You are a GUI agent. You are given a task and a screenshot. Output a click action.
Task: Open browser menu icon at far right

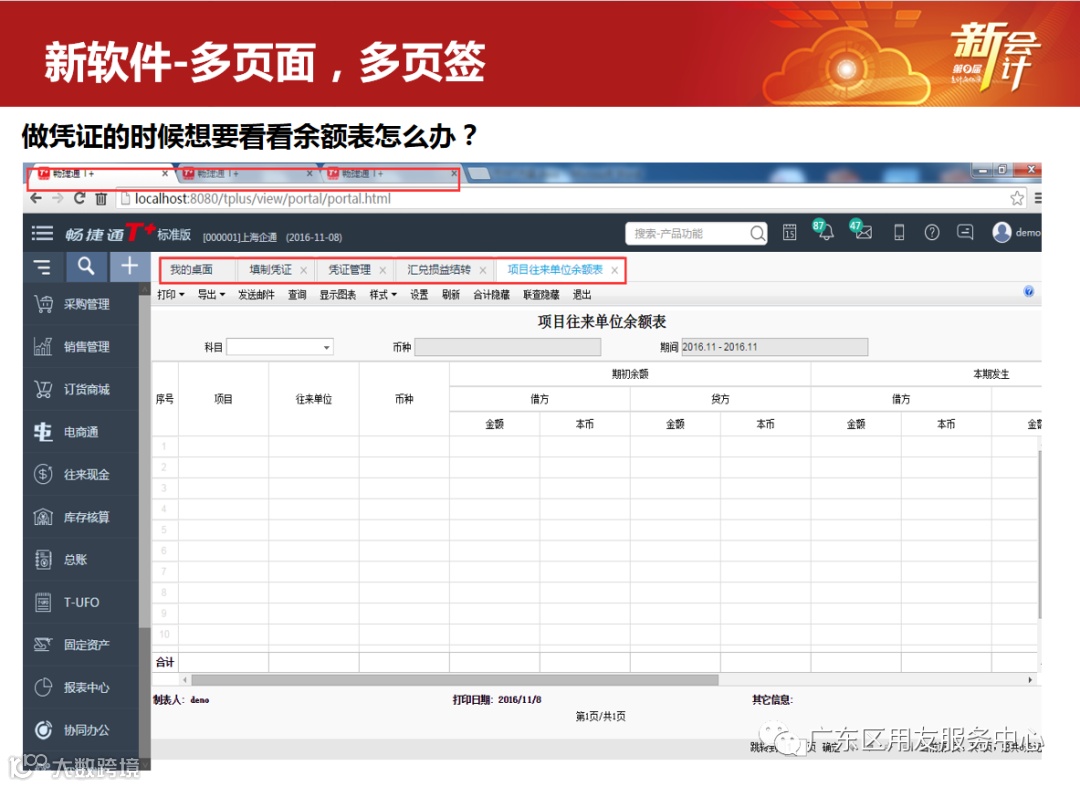[x=1037, y=198]
